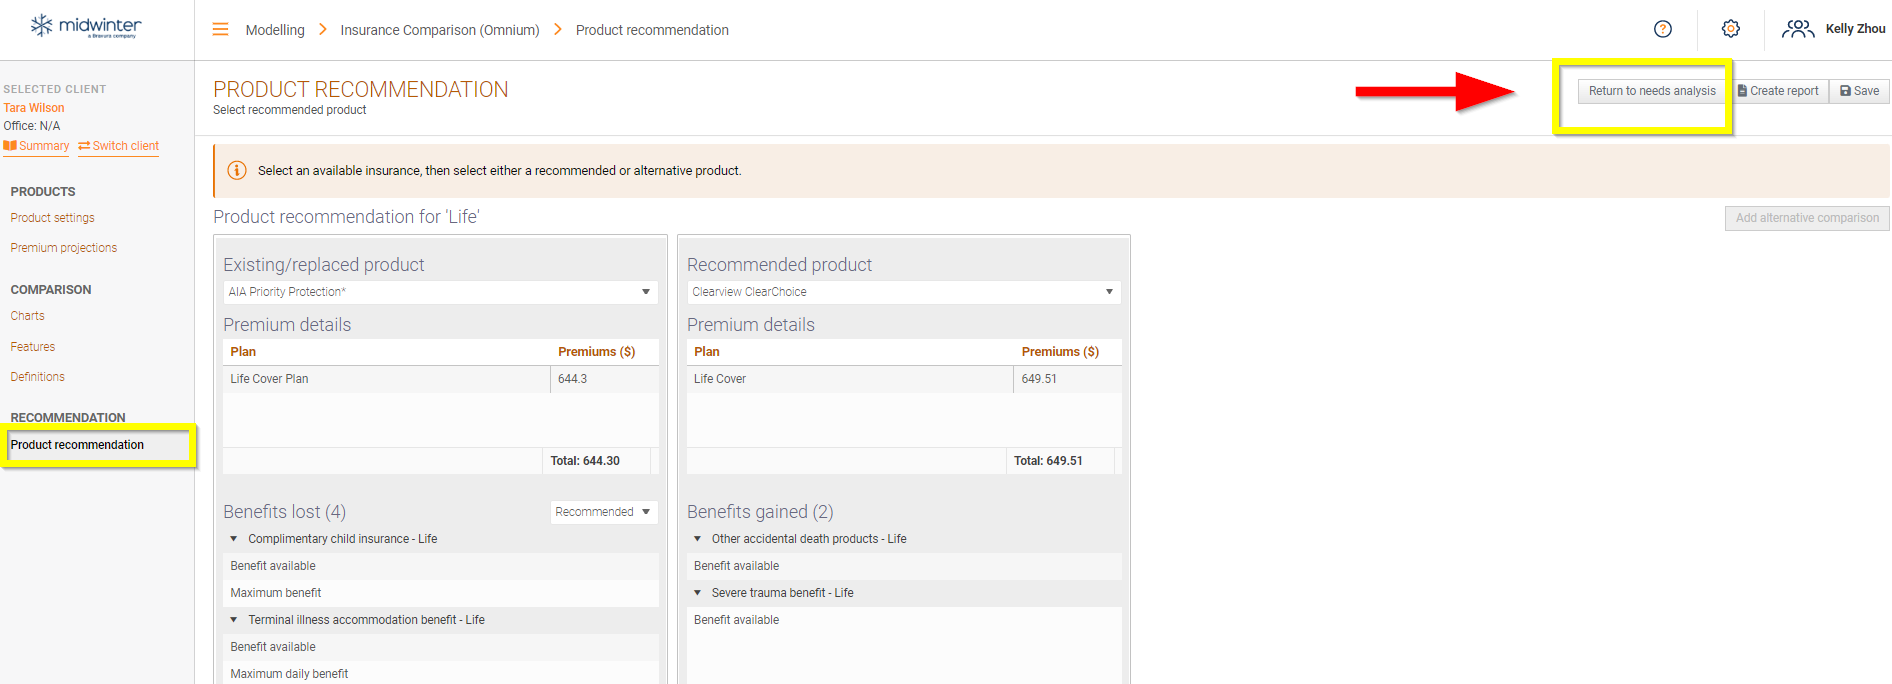Click Total: 644.30 text

[x=585, y=461]
